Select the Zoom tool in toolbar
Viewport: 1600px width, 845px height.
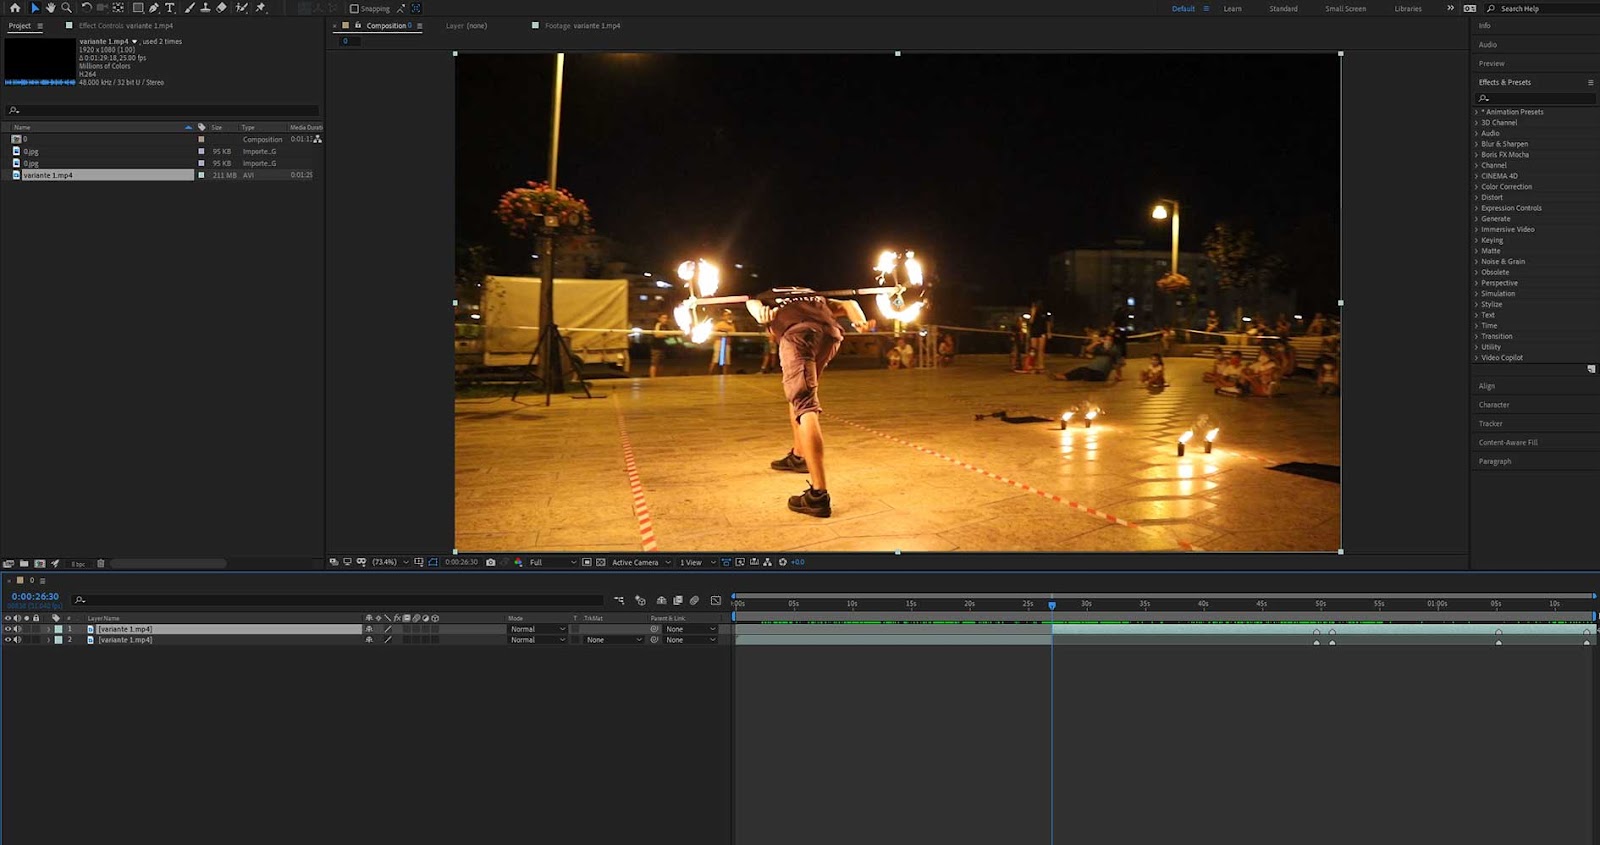click(x=66, y=8)
